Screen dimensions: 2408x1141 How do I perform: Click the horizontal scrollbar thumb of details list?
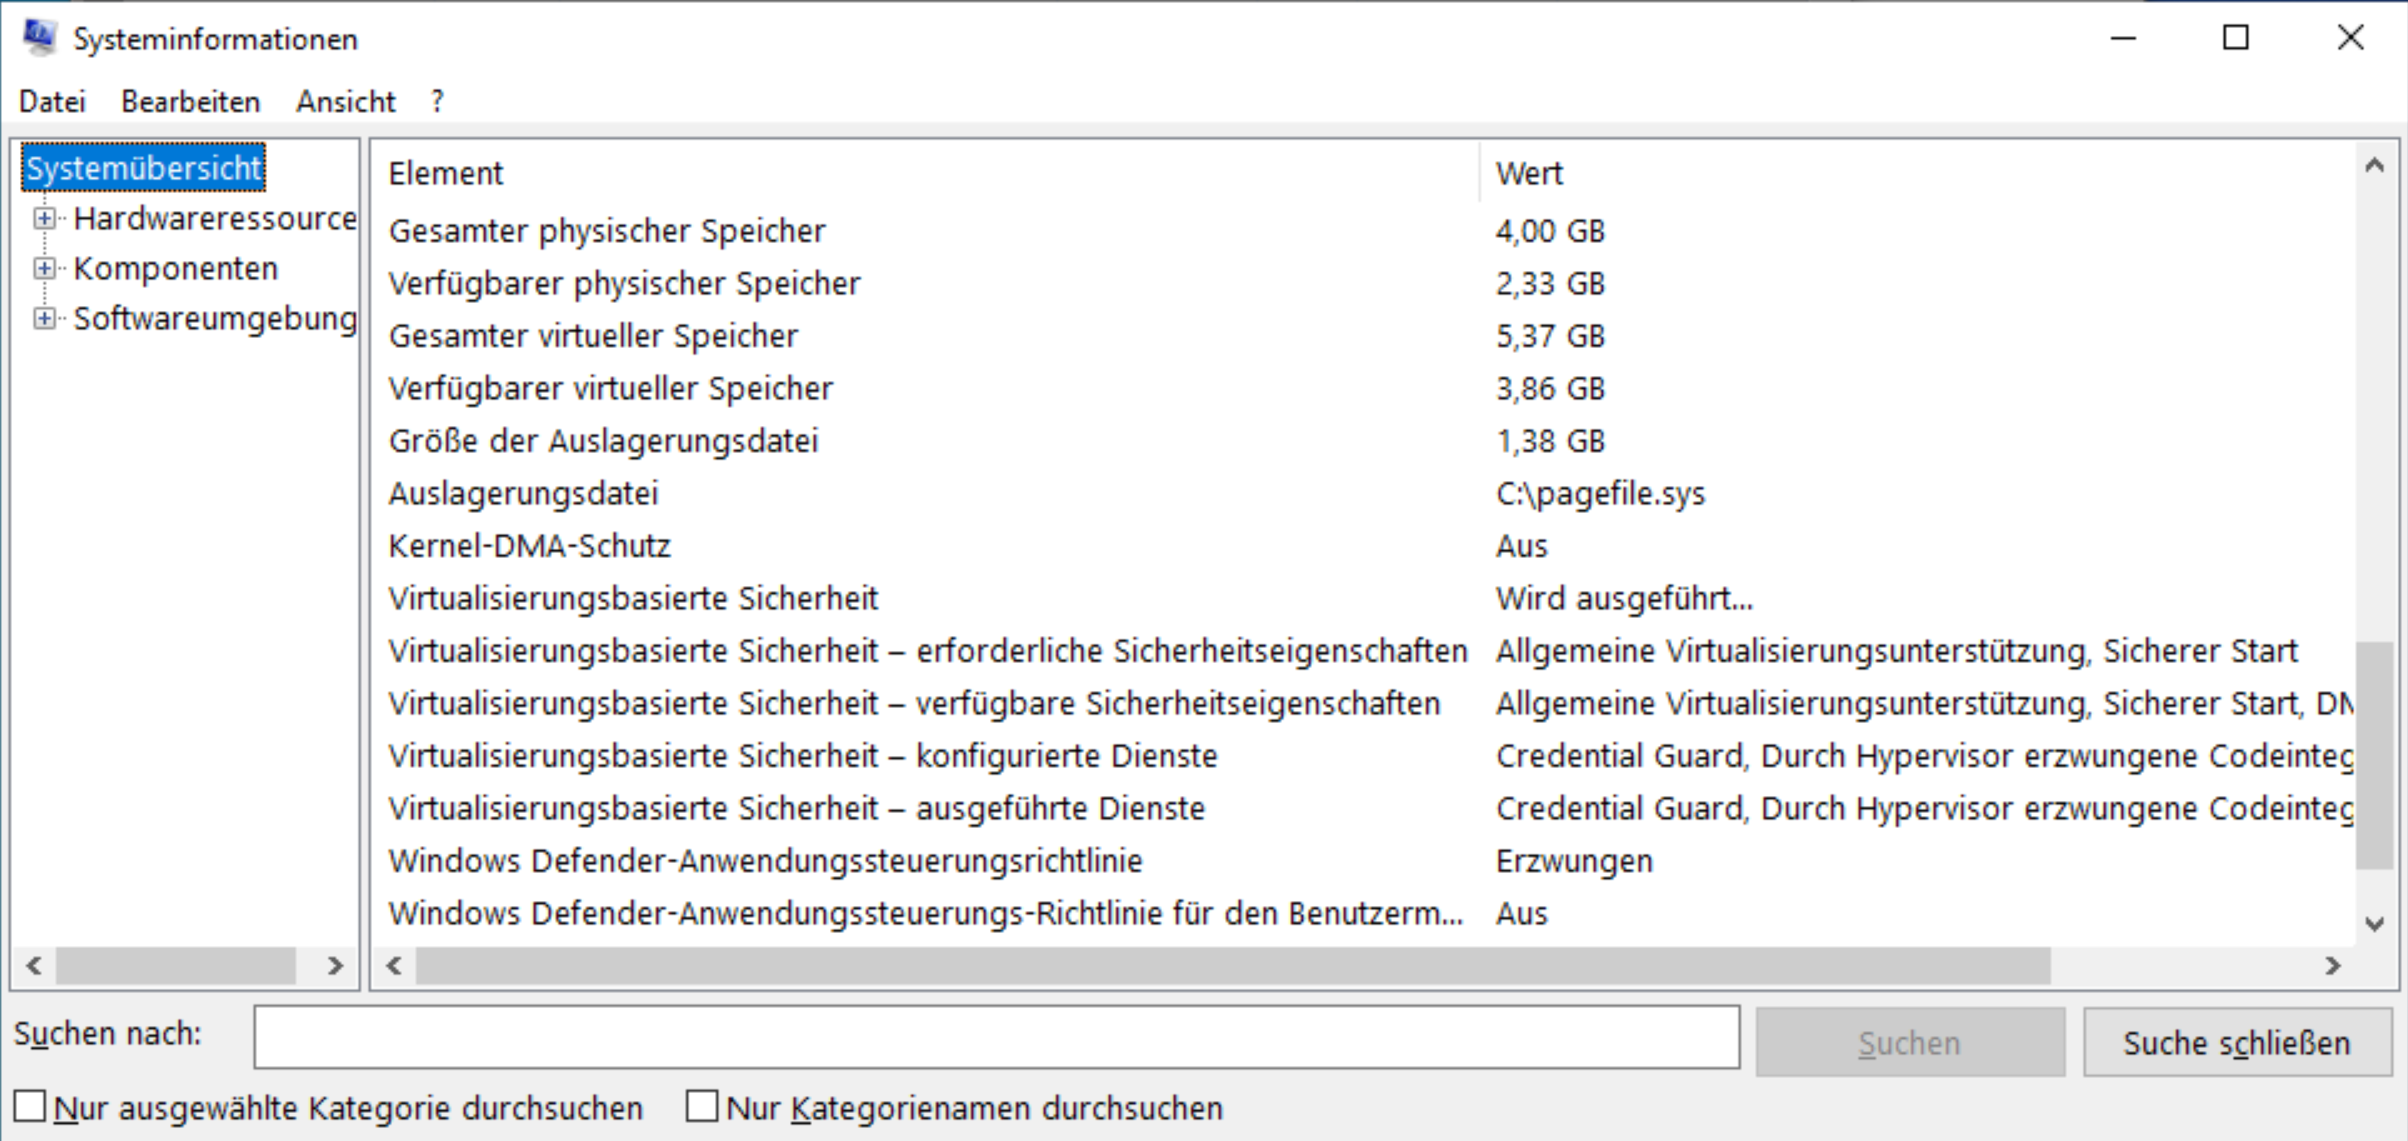pos(1233,965)
